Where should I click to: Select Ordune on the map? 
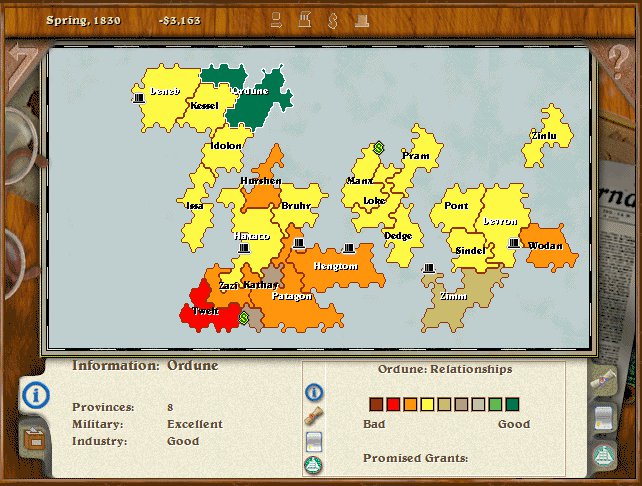point(250,91)
